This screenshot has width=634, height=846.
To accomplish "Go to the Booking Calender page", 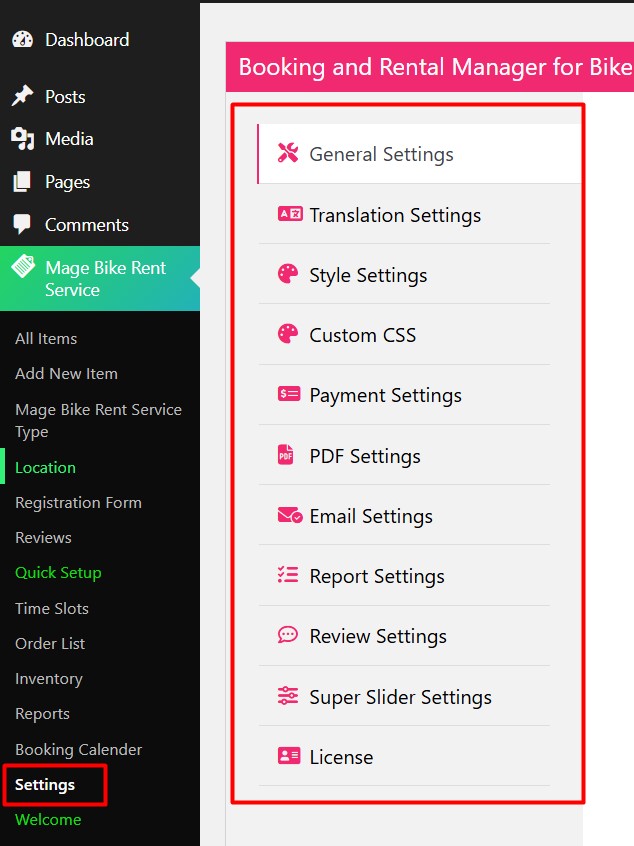I will [x=78, y=749].
